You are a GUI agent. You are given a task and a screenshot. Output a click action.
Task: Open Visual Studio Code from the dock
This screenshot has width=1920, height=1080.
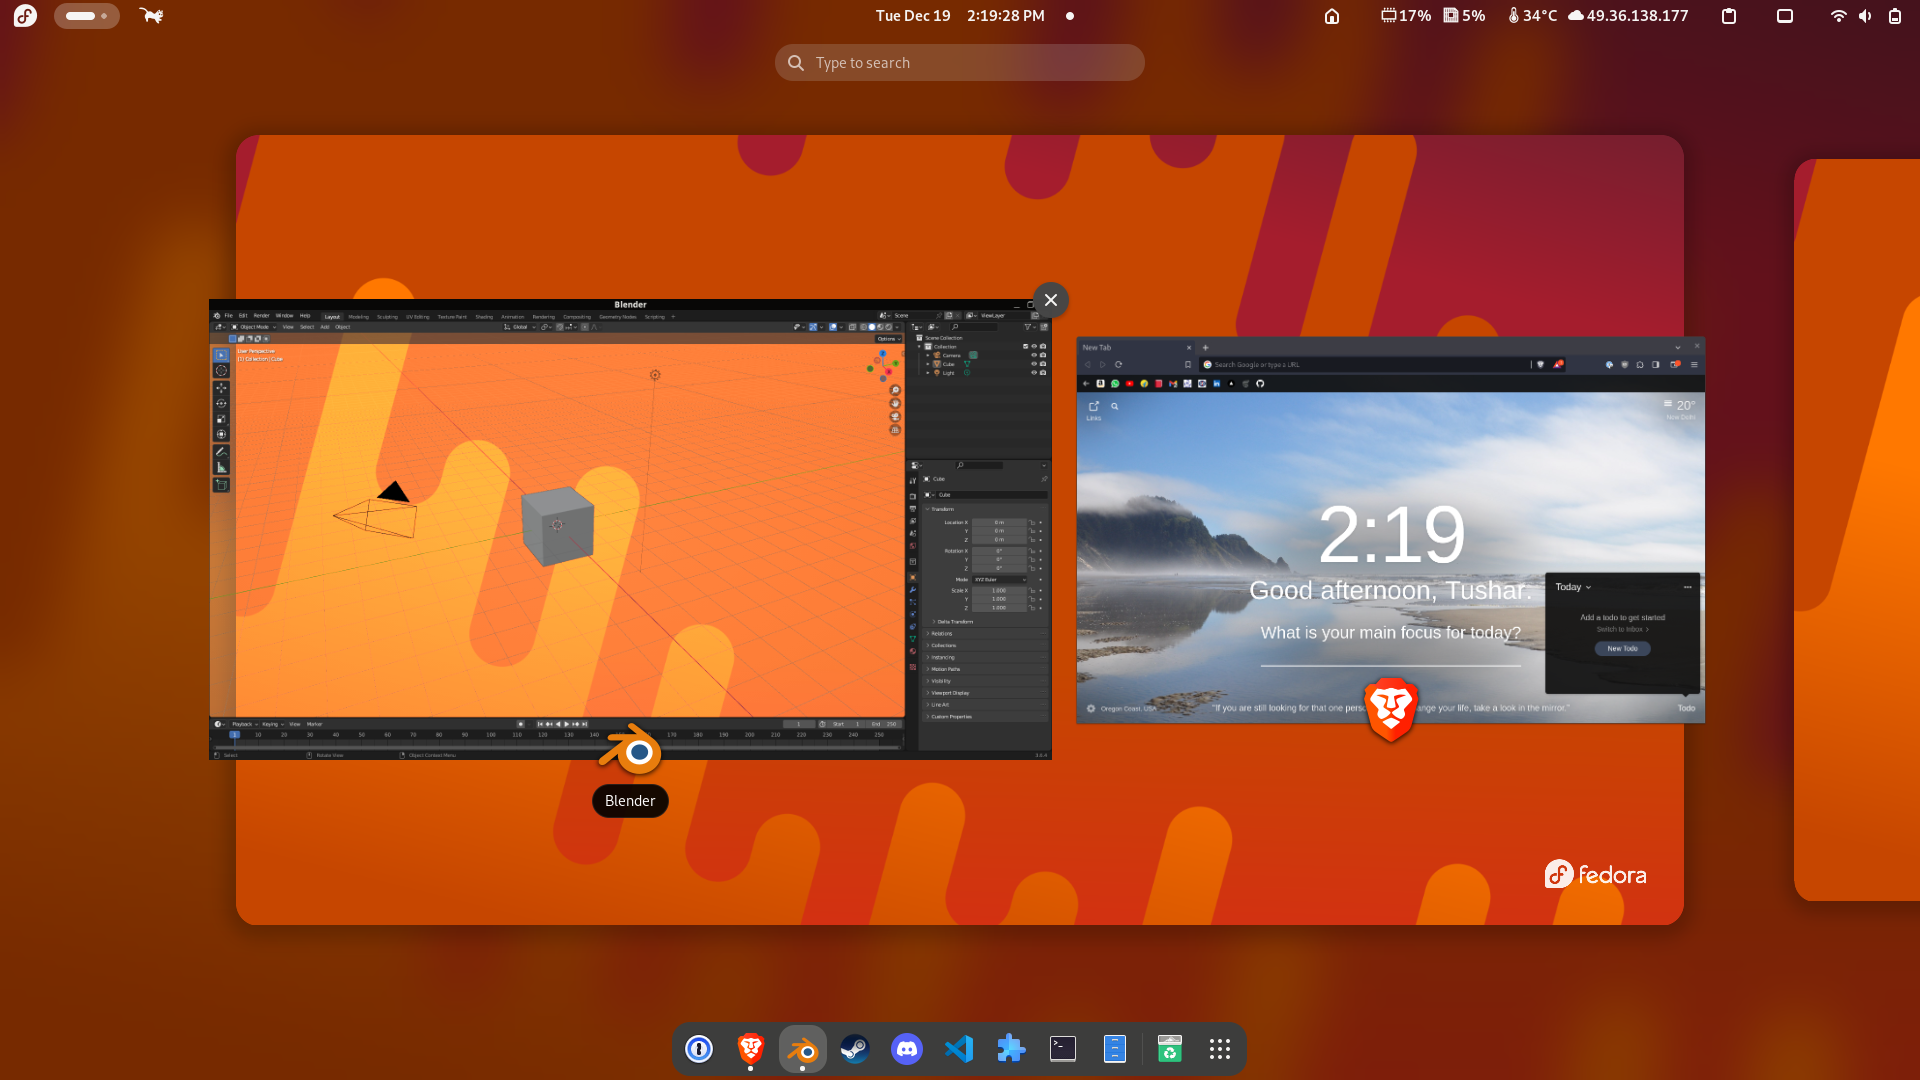click(x=959, y=1049)
